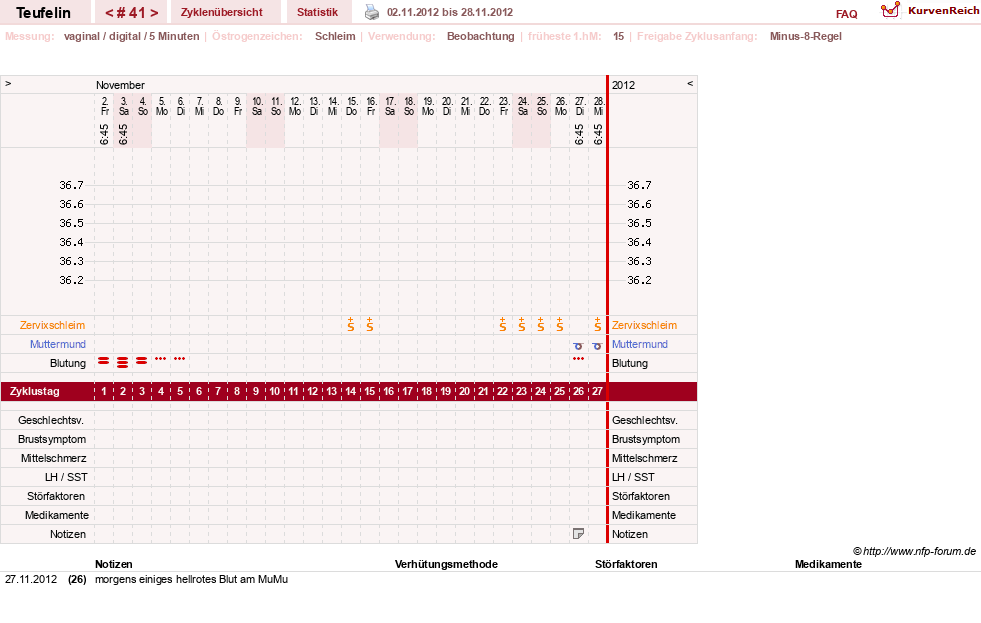
Task: Click note text morgens einiges hellrotes Blut am MuMu
Action: click(x=191, y=579)
